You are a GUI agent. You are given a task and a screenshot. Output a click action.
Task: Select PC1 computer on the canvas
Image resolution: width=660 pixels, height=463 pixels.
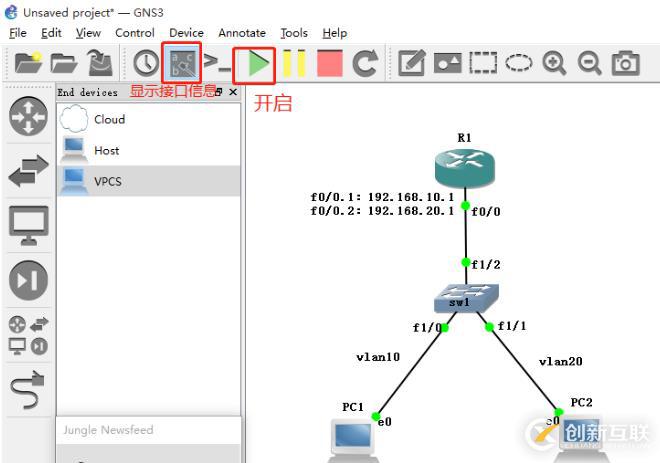click(353, 440)
